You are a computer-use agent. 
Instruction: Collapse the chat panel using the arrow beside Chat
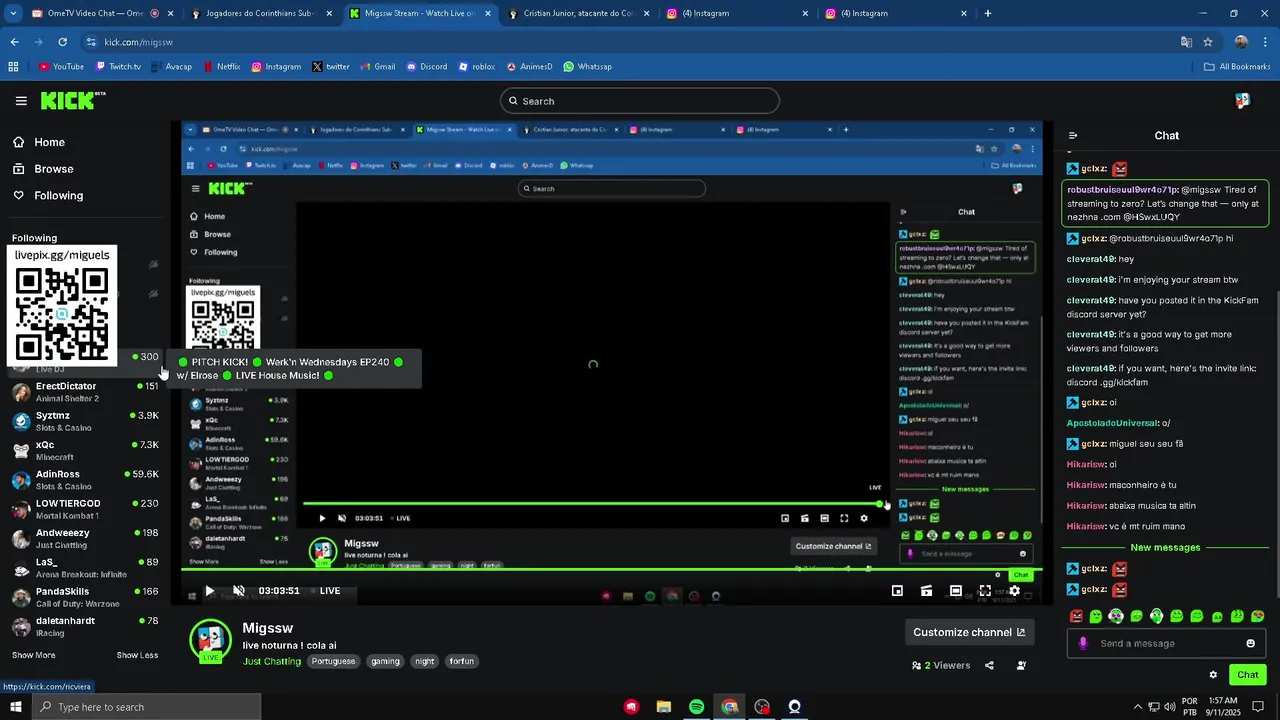(1073, 136)
